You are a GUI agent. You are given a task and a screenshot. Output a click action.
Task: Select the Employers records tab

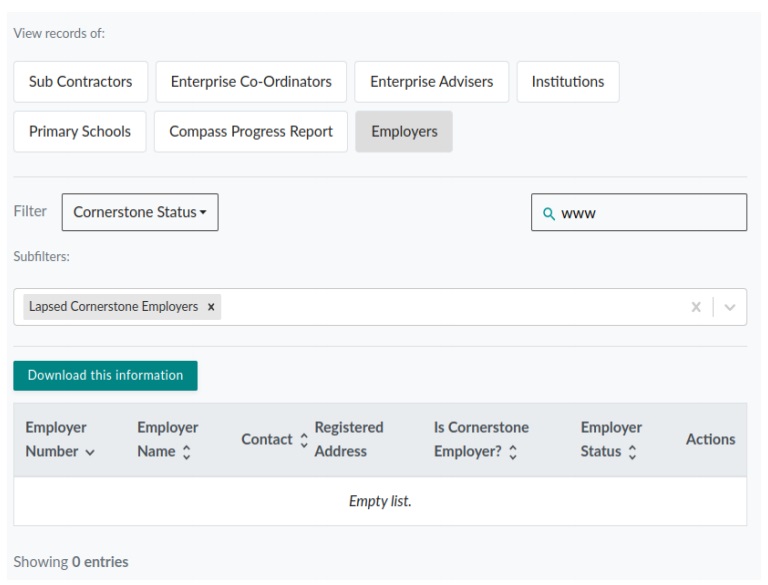[x=404, y=132]
